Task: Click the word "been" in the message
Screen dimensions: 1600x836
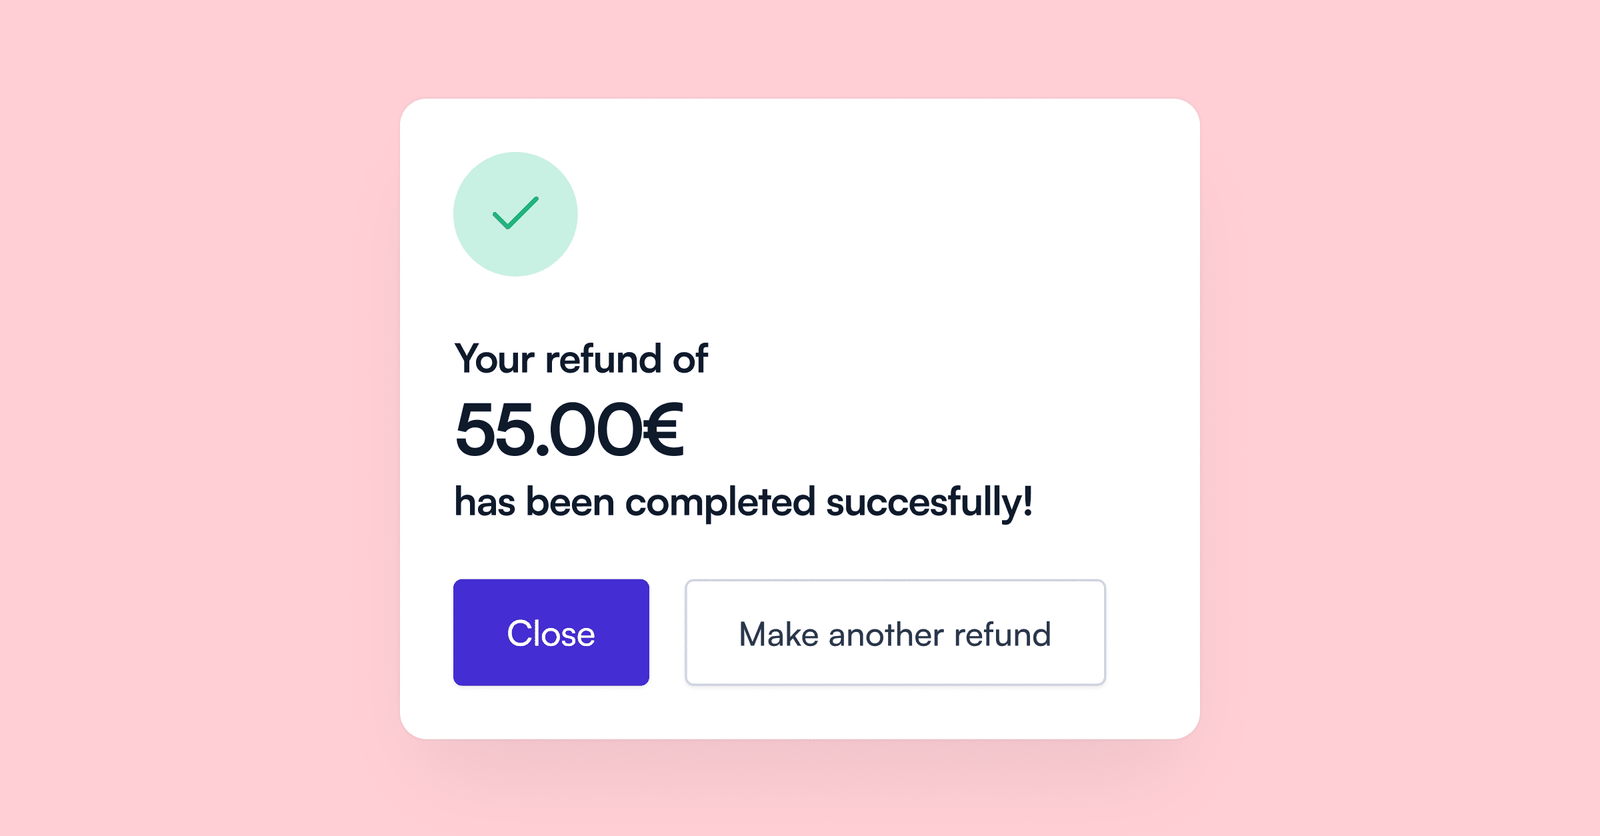Action: (570, 502)
